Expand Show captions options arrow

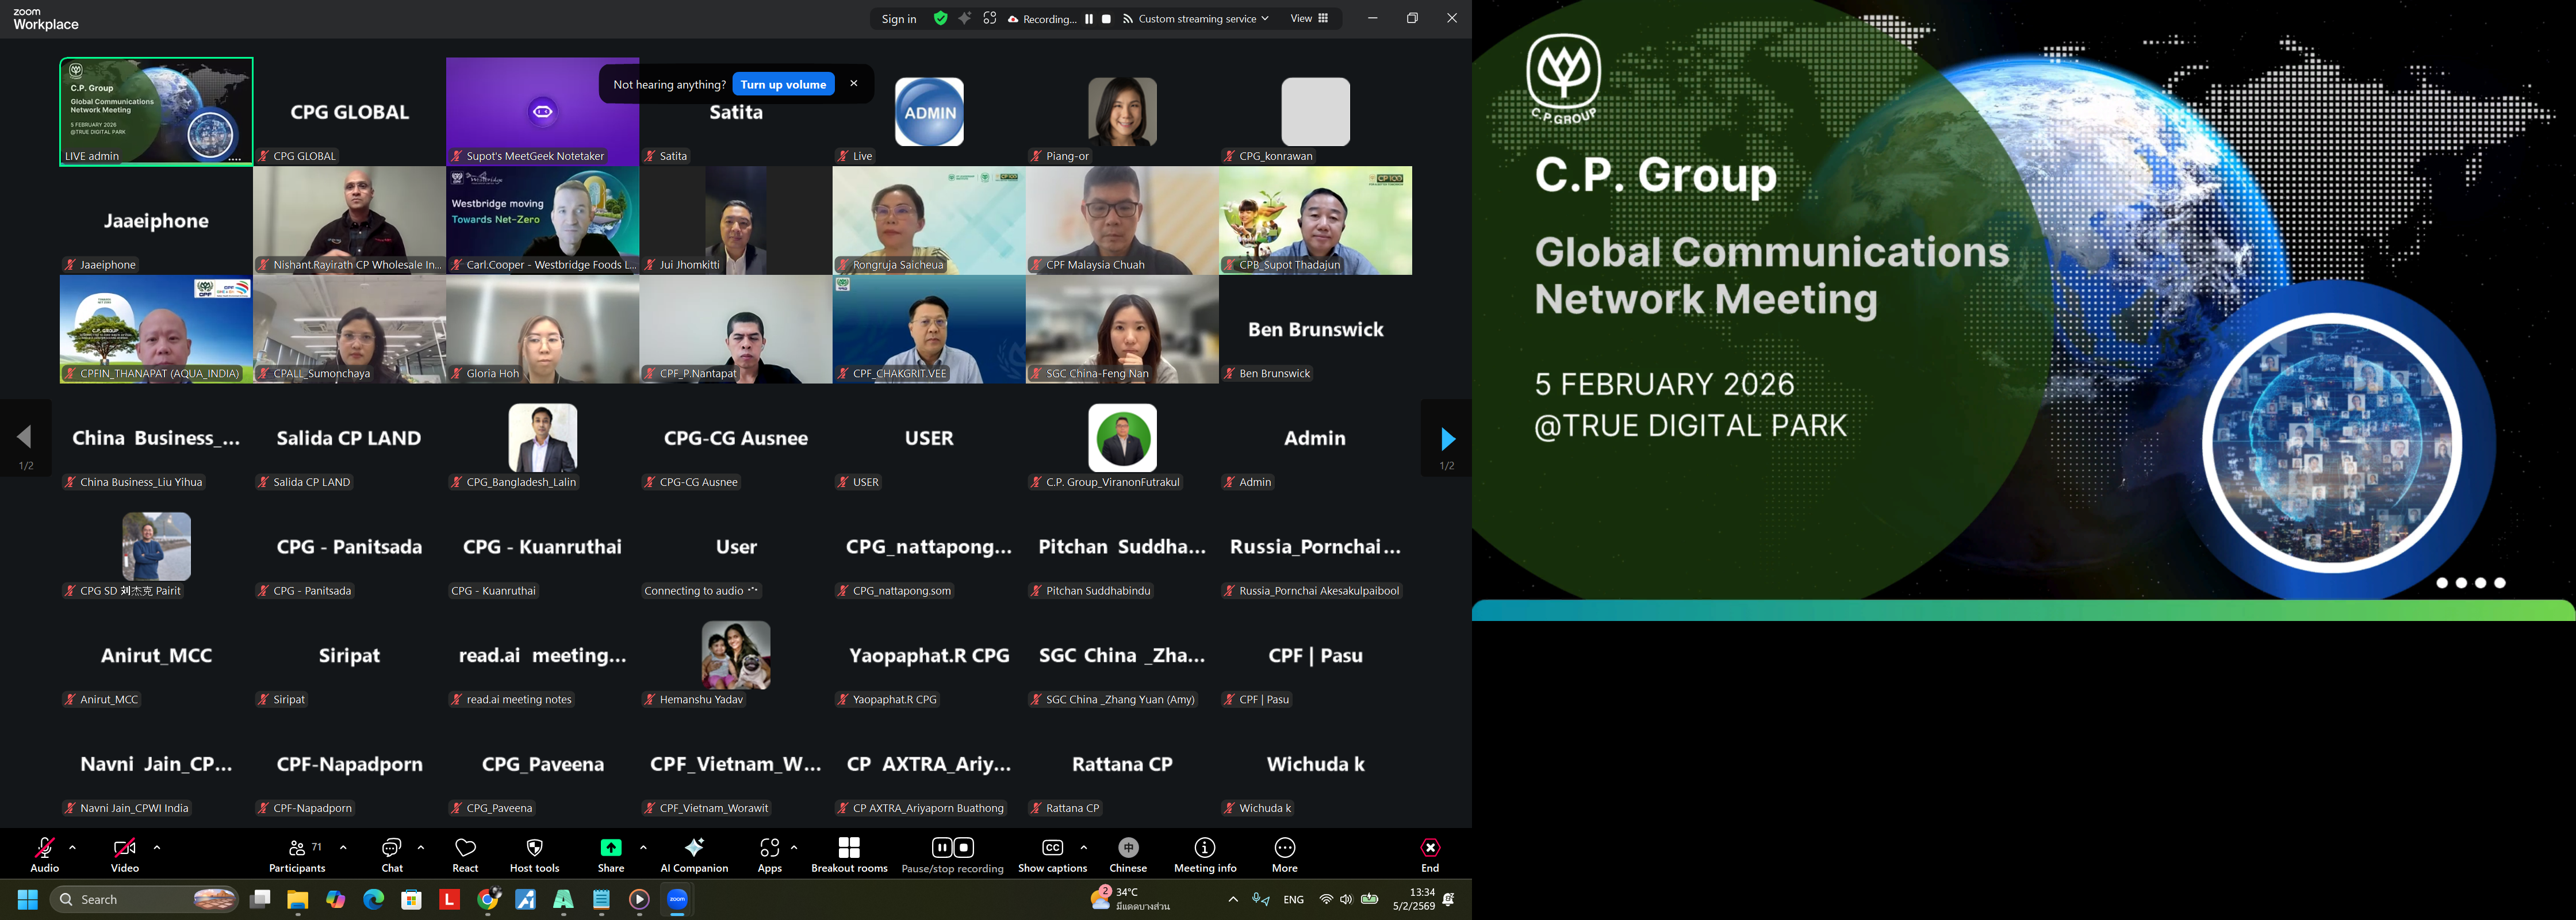pos(1084,847)
